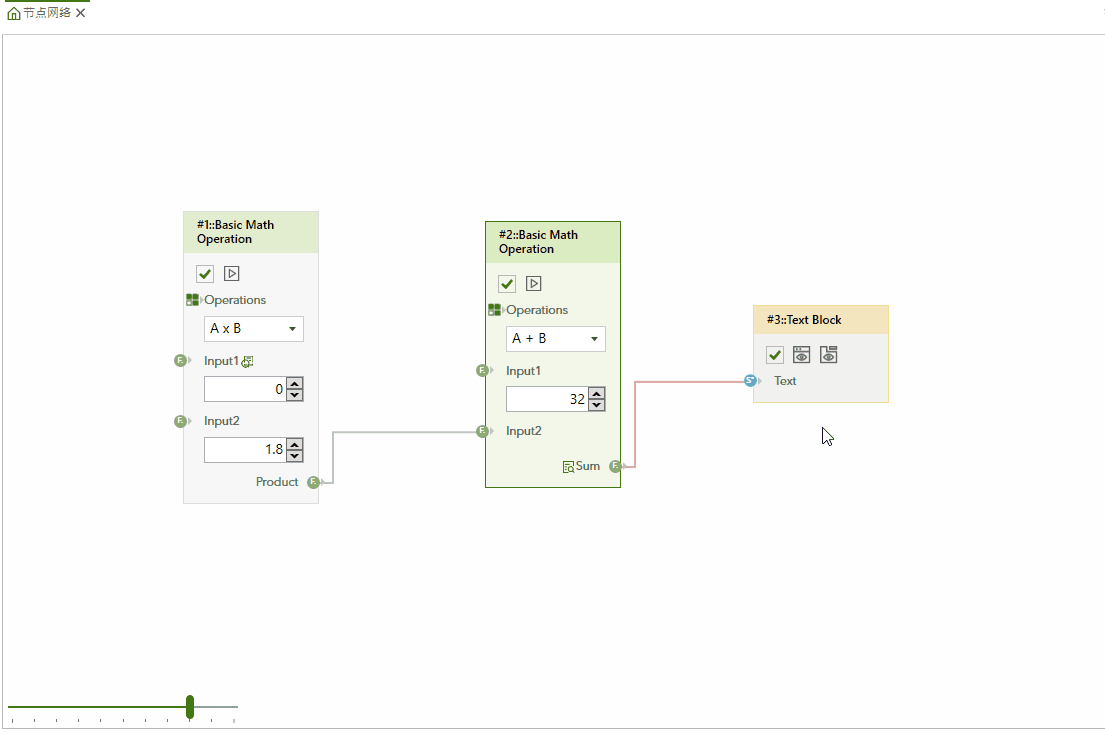This screenshot has width=1105, height=734.
Task: Toggle the second eye preview icon in Text Block
Action: click(828, 355)
